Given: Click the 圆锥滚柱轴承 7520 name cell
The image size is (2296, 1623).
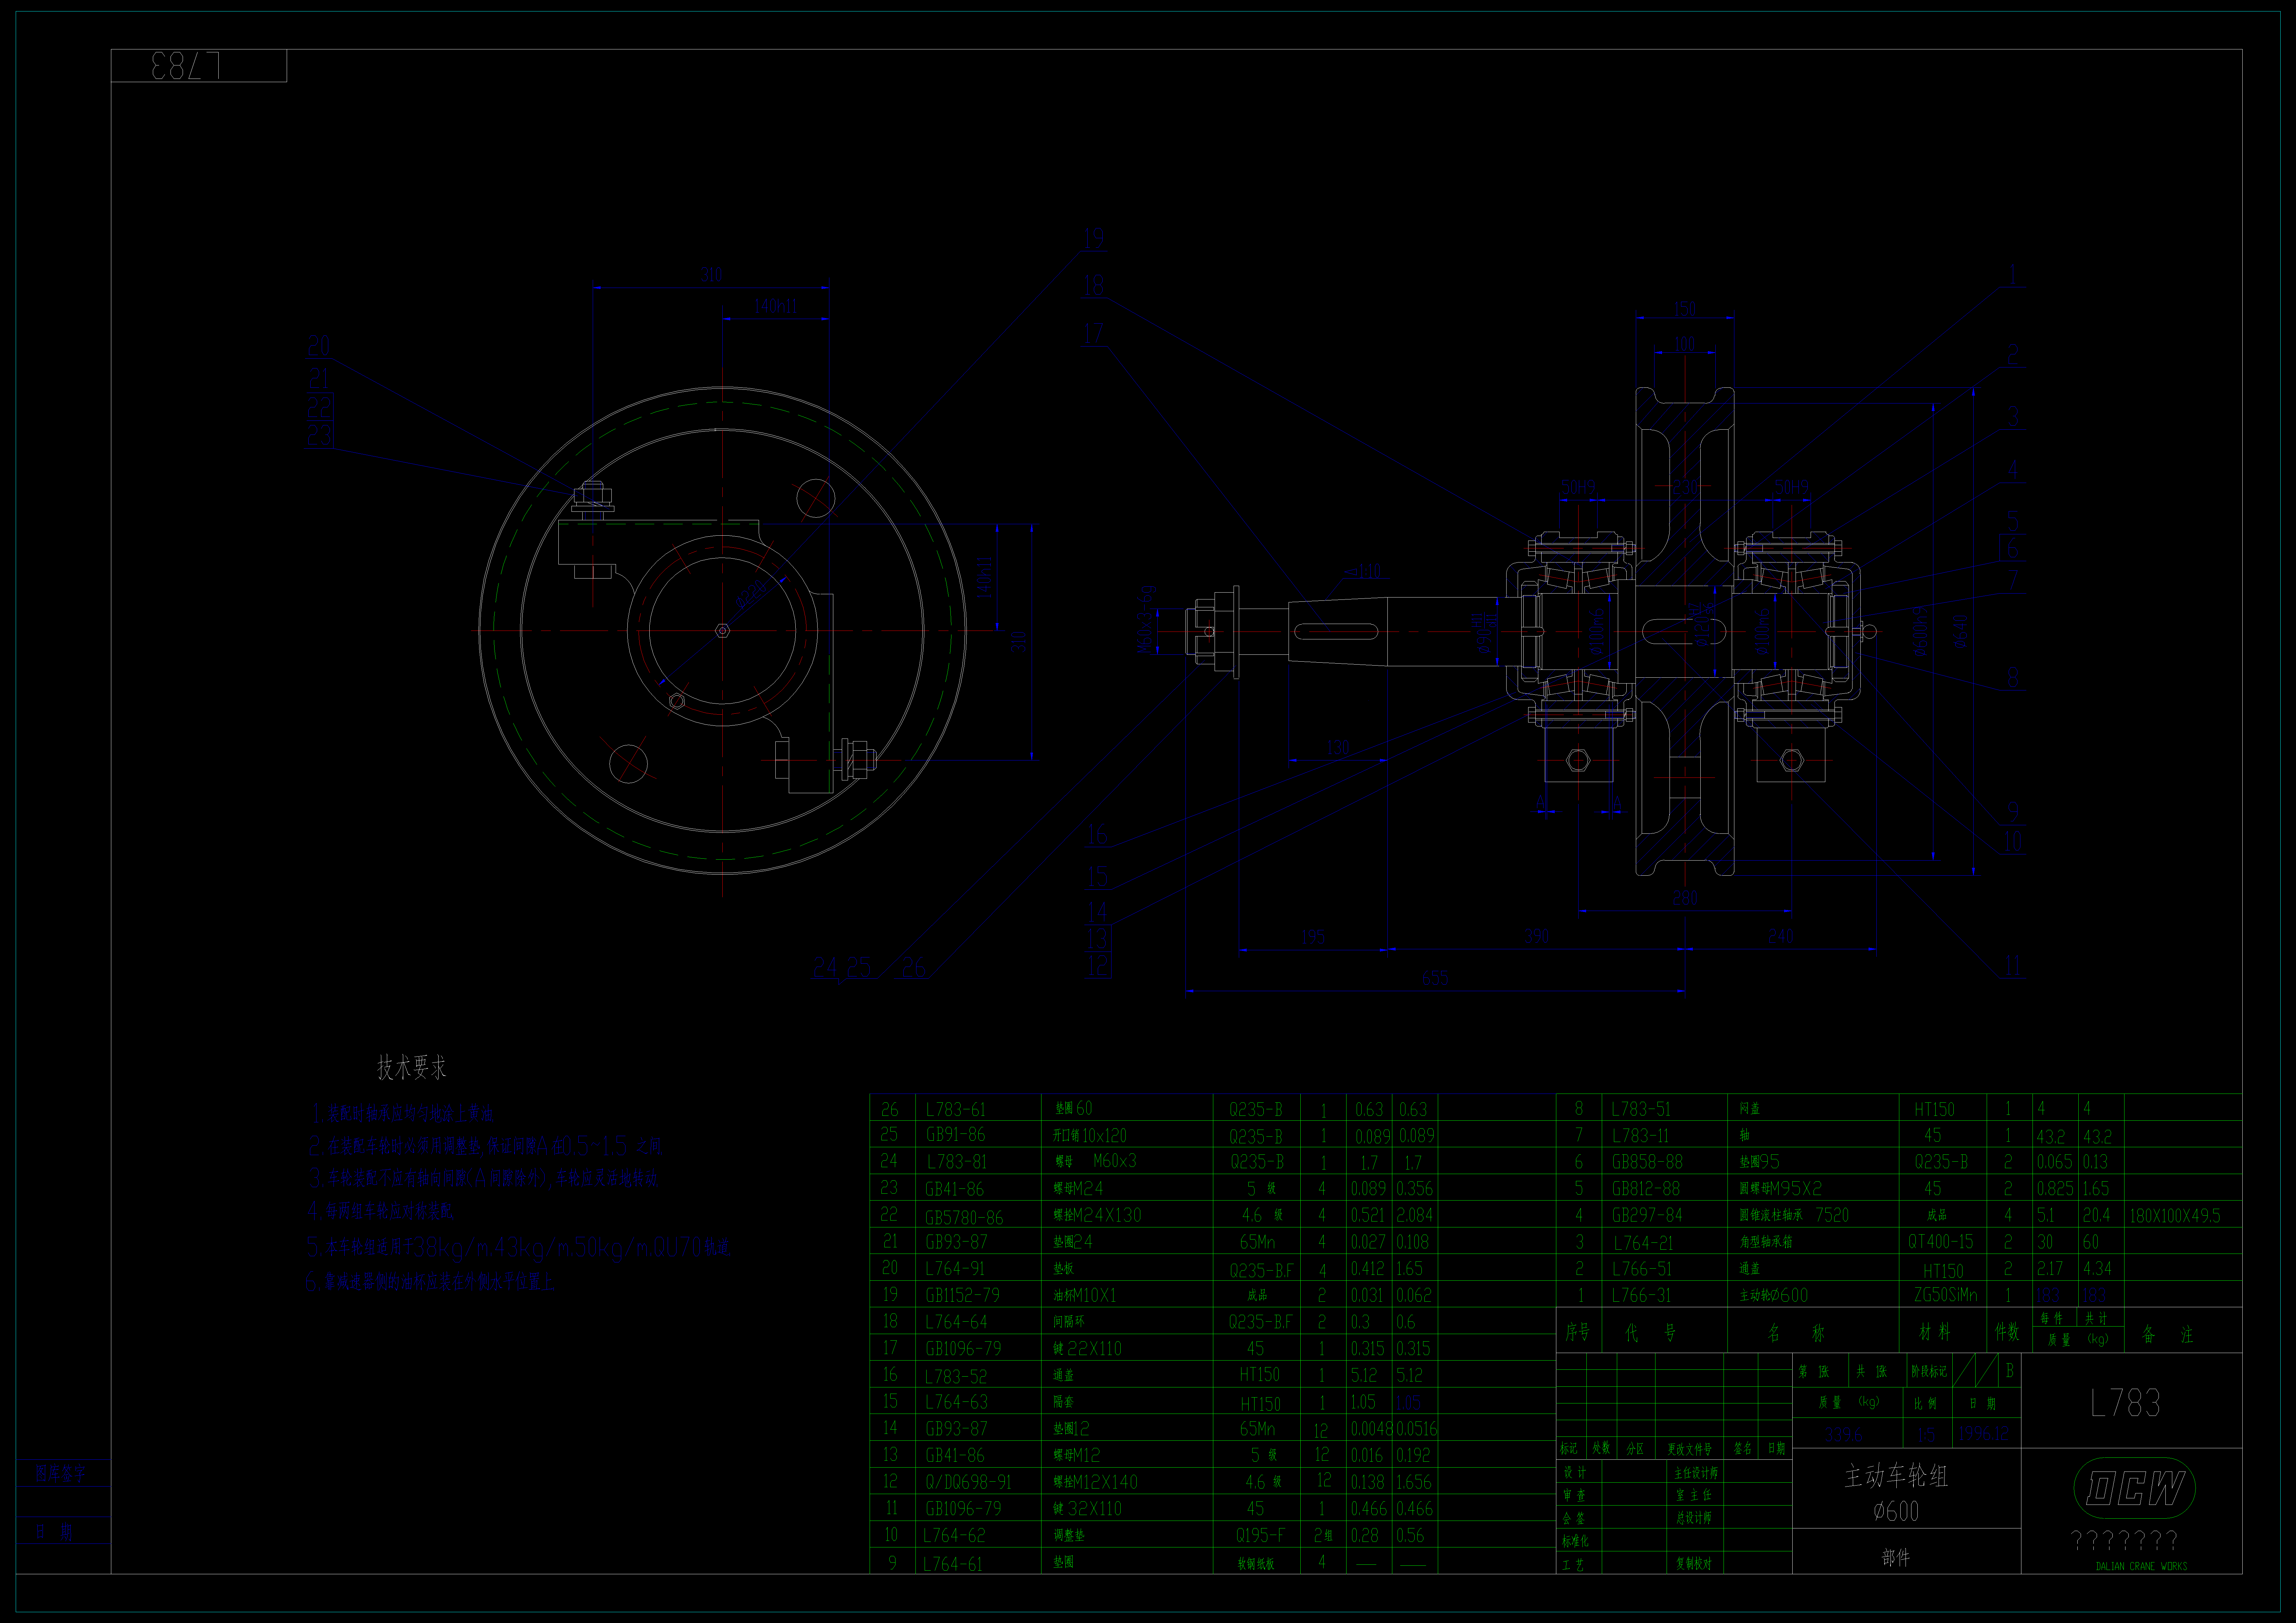Looking at the screenshot, I should (x=1794, y=1215).
